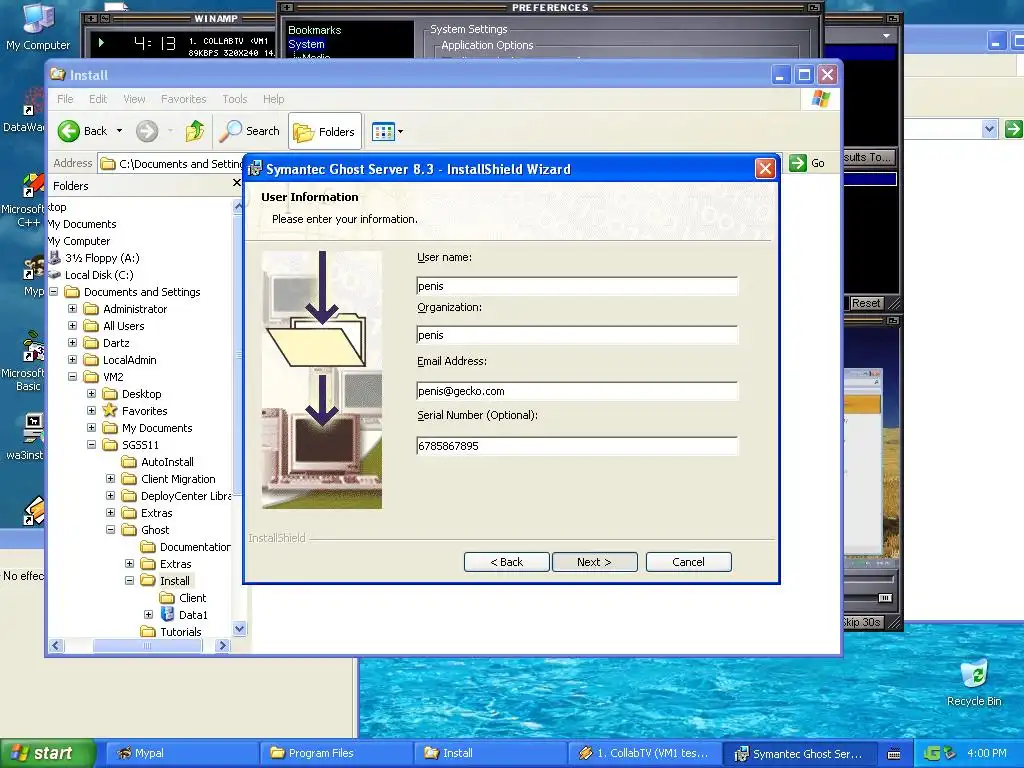Switch to Mypal in the taskbar
The height and width of the screenshot is (768, 1024).
coord(182,754)
